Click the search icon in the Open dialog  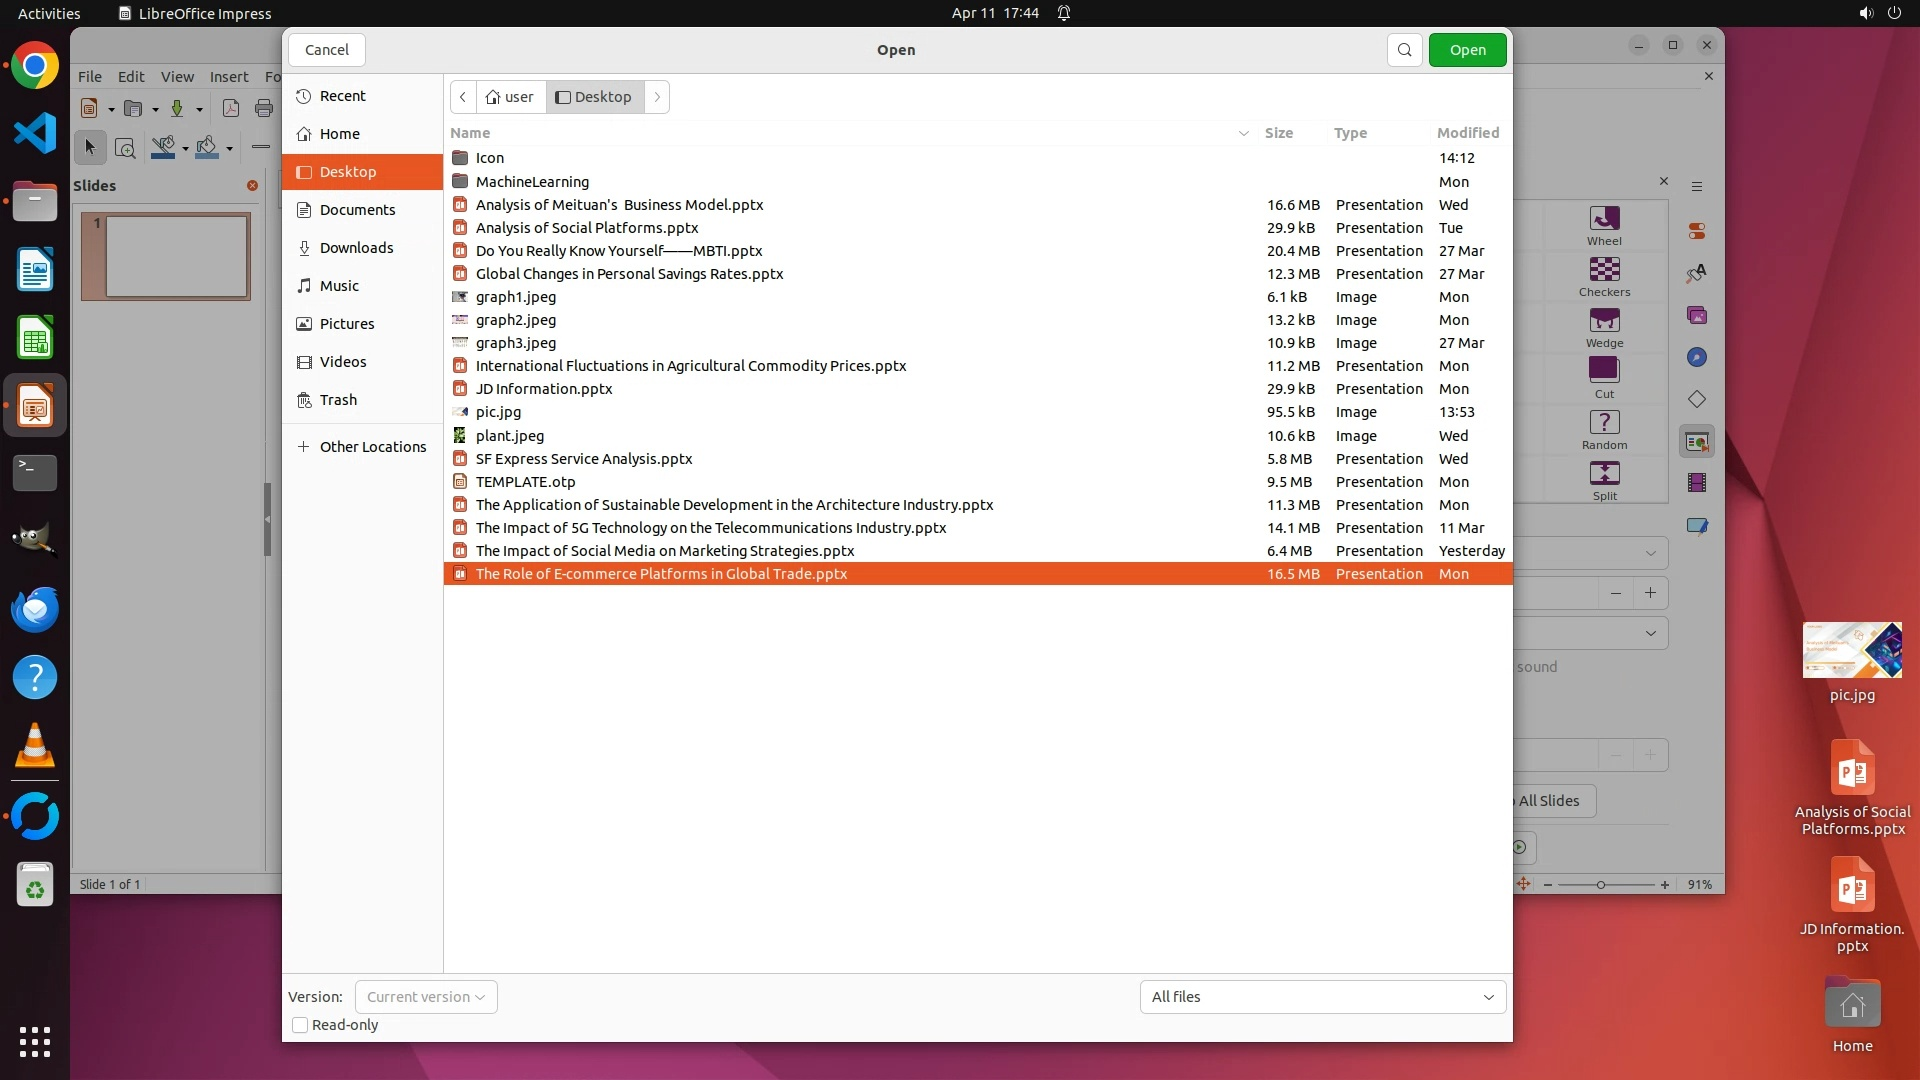[1404, 50]
